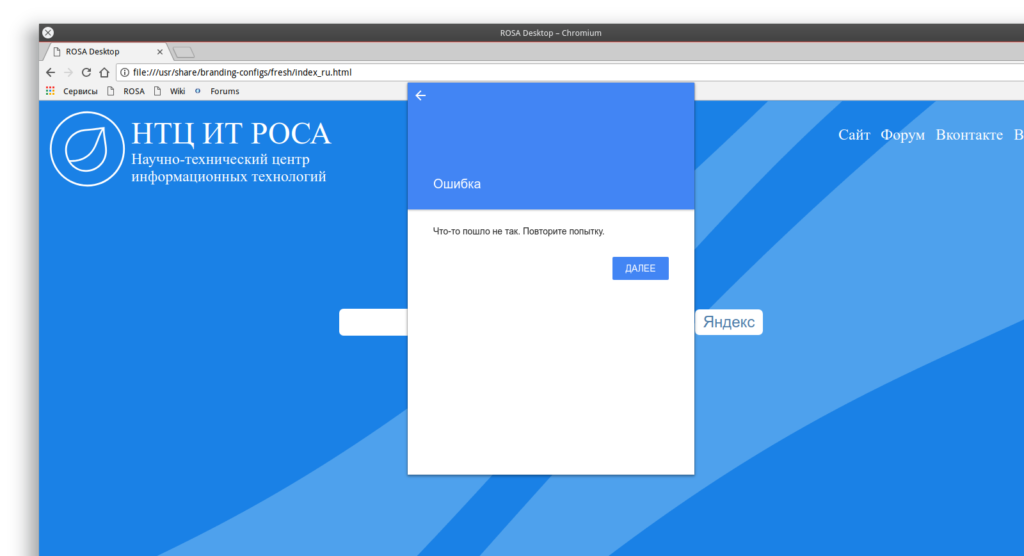Open the Wiki bookmark

(x=177, y=91)
